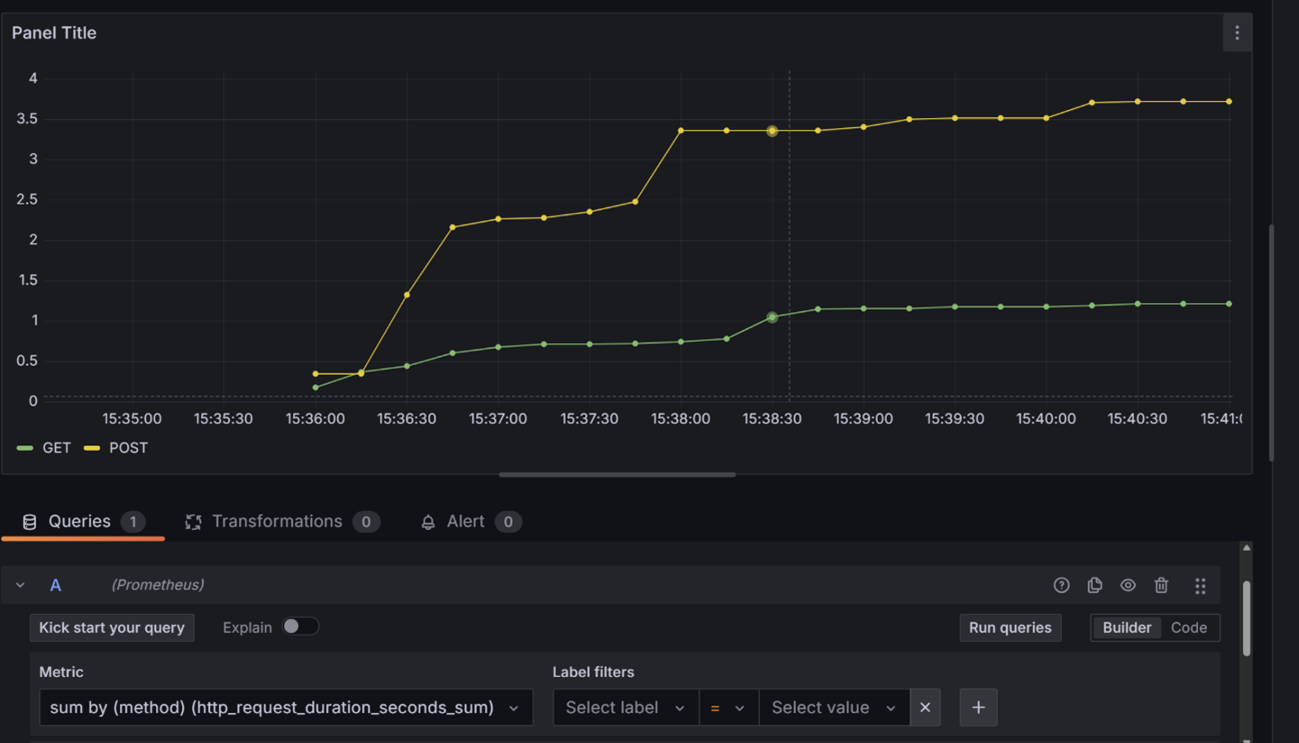Image resolution: width=1299 pixels, height=743 pixels.
Task: Click the query editor vertical scrollbar thumb
Action: [x=1246, y=618]
